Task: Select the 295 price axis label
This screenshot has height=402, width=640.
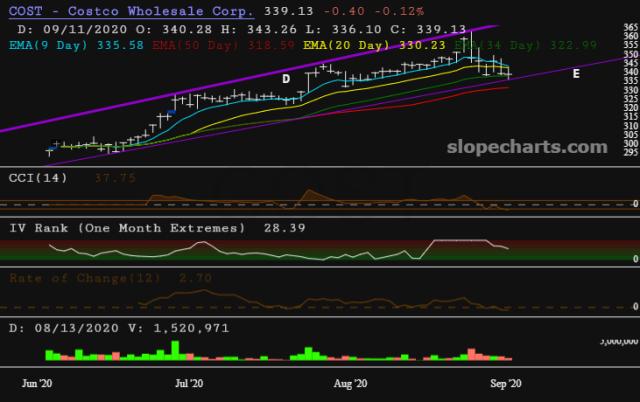Action: (x=631, y=153)
